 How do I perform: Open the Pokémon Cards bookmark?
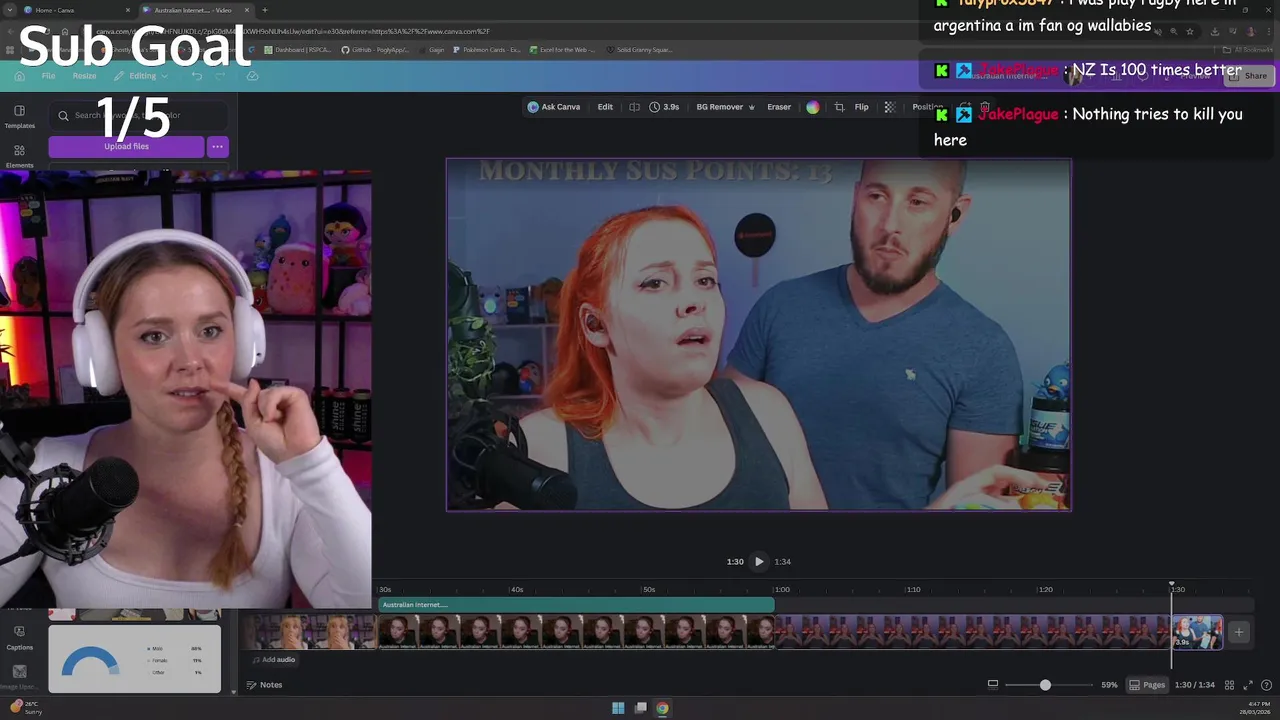coord(487,49)
